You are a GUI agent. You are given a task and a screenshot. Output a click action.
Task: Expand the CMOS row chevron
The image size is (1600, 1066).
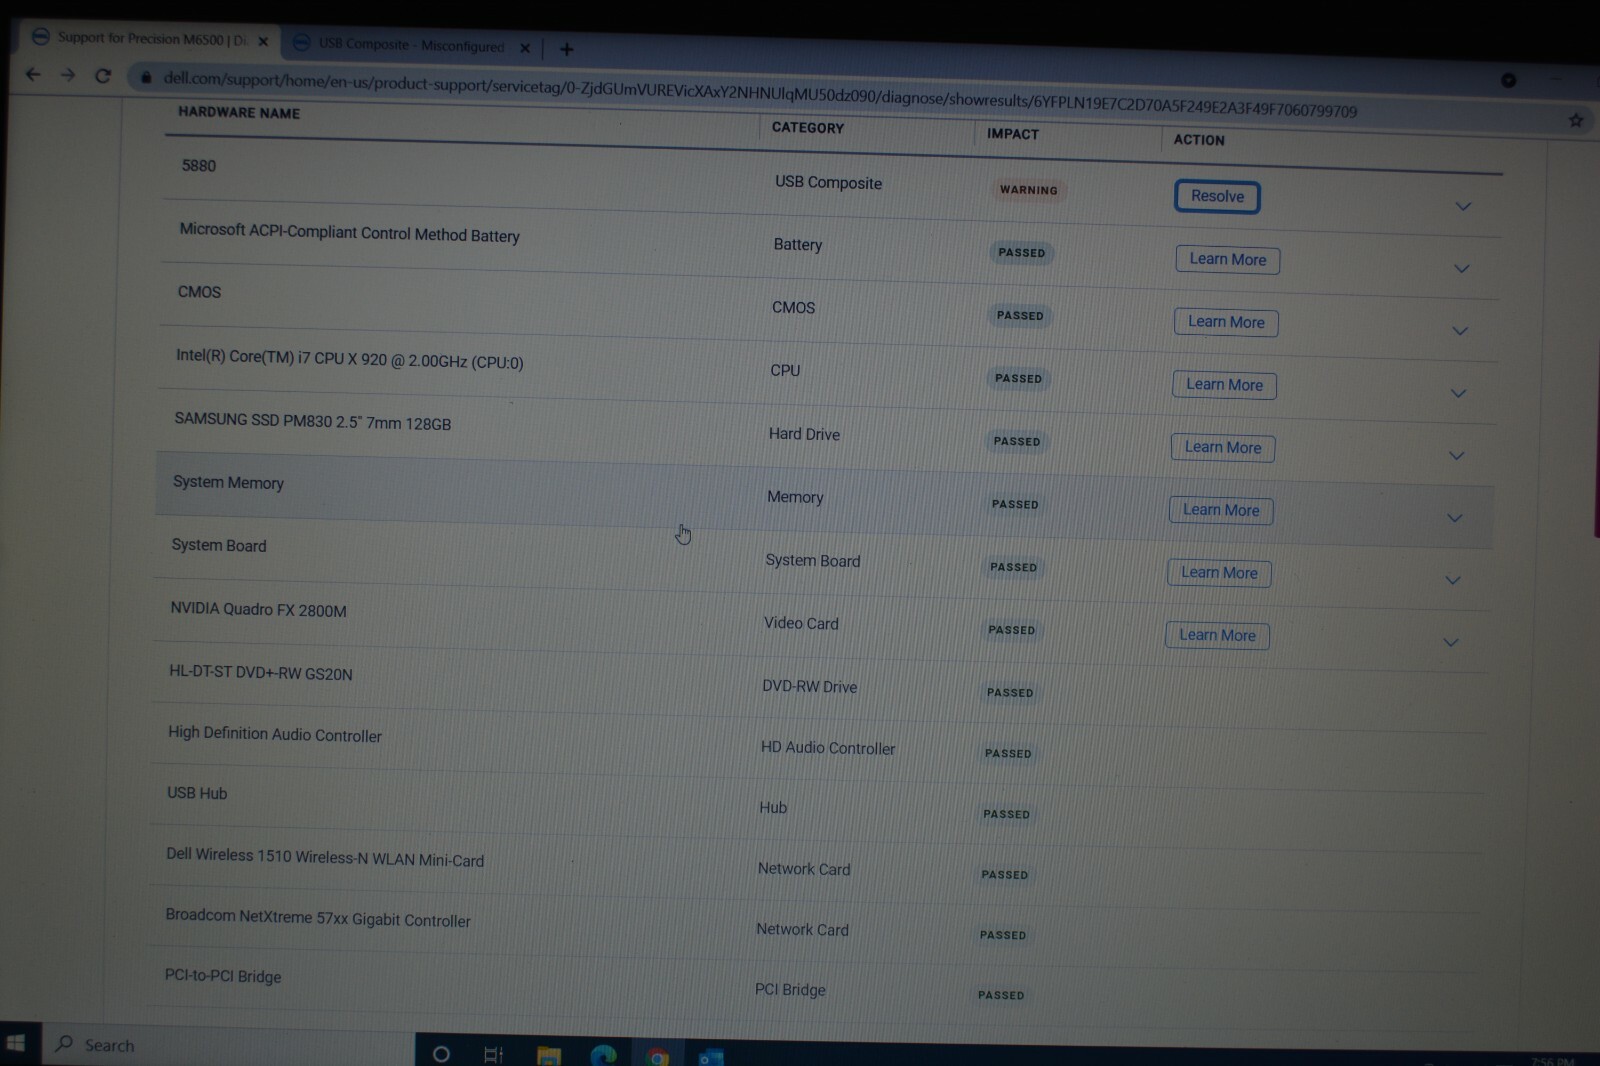click(1460, 331)
